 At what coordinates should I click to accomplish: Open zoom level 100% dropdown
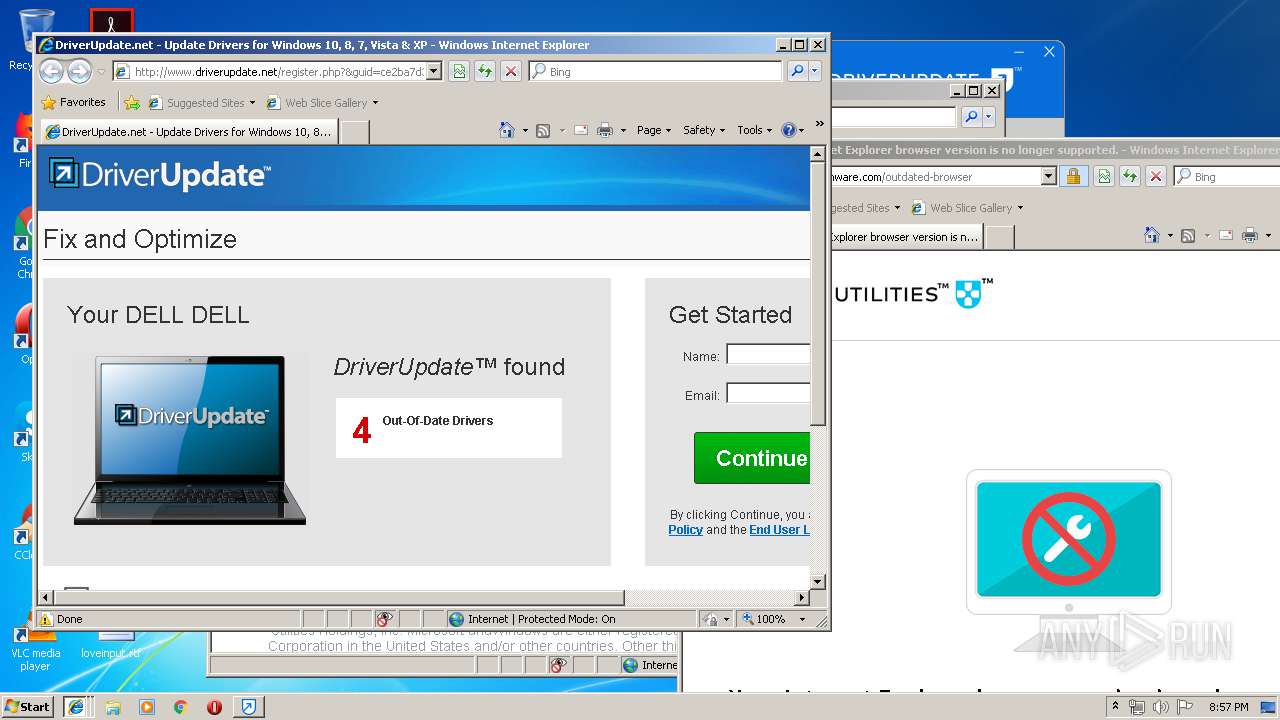[x=802, y=619]
